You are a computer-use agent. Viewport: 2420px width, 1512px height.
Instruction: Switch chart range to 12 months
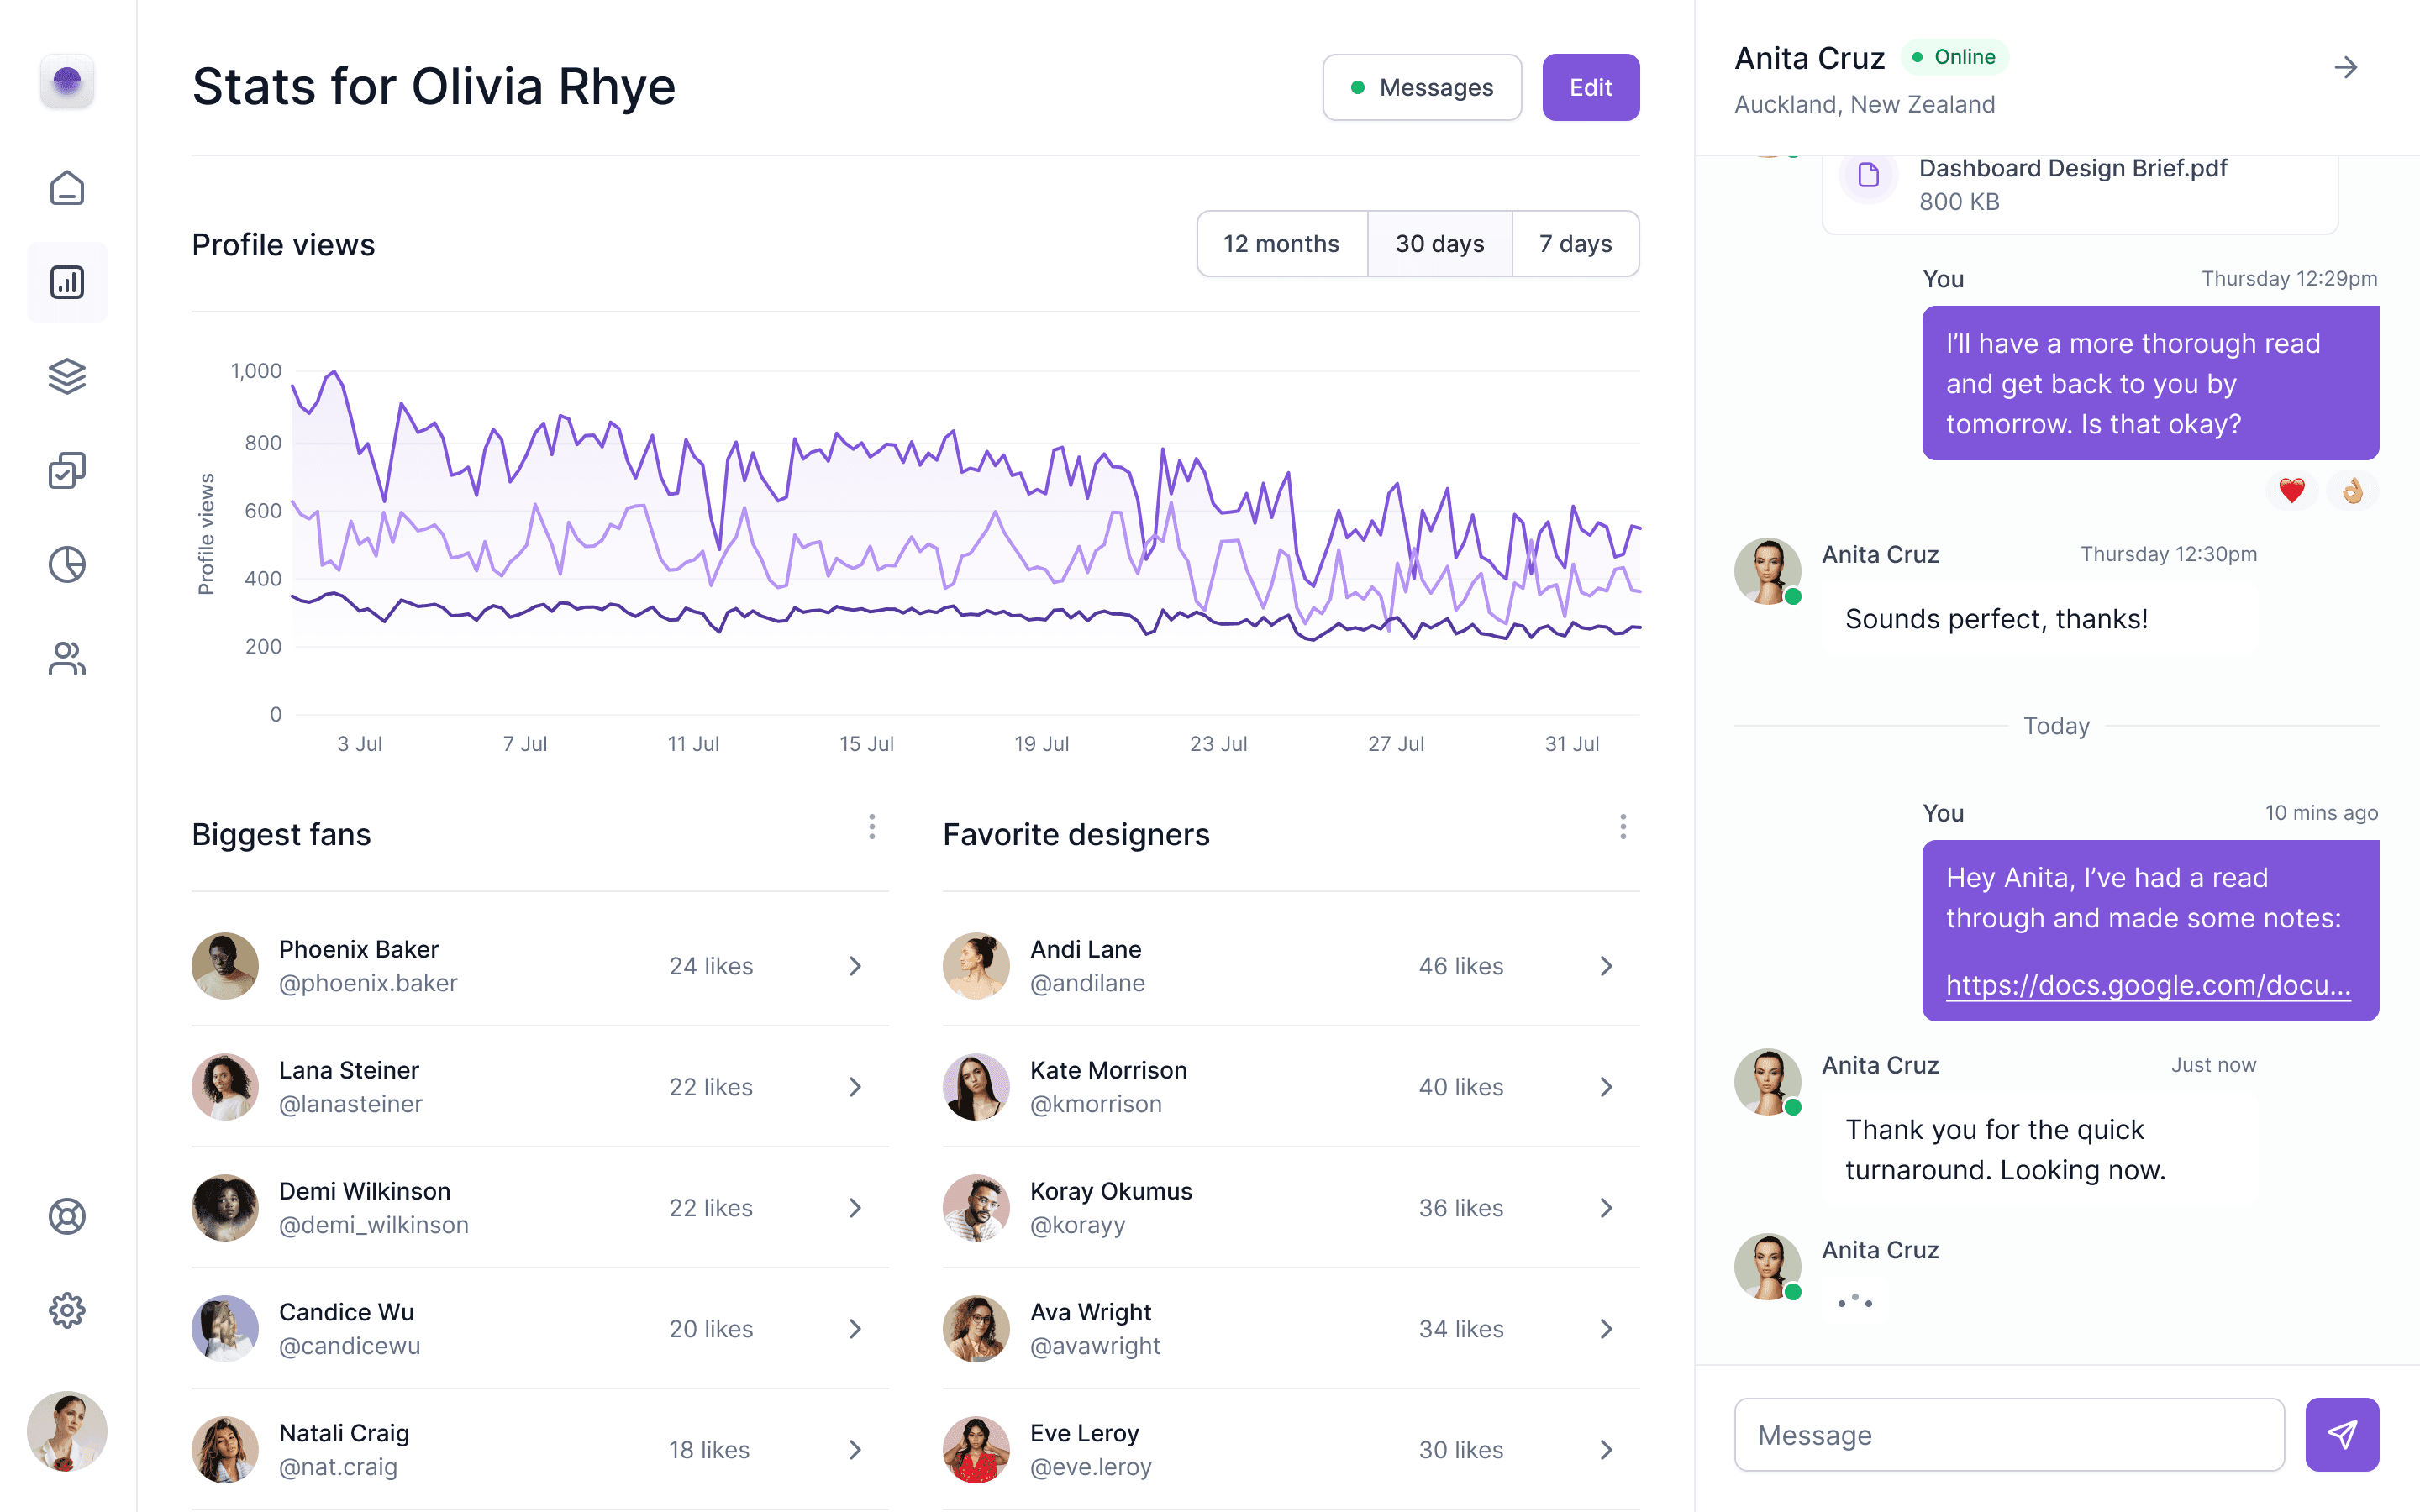tap(1281, 244)
